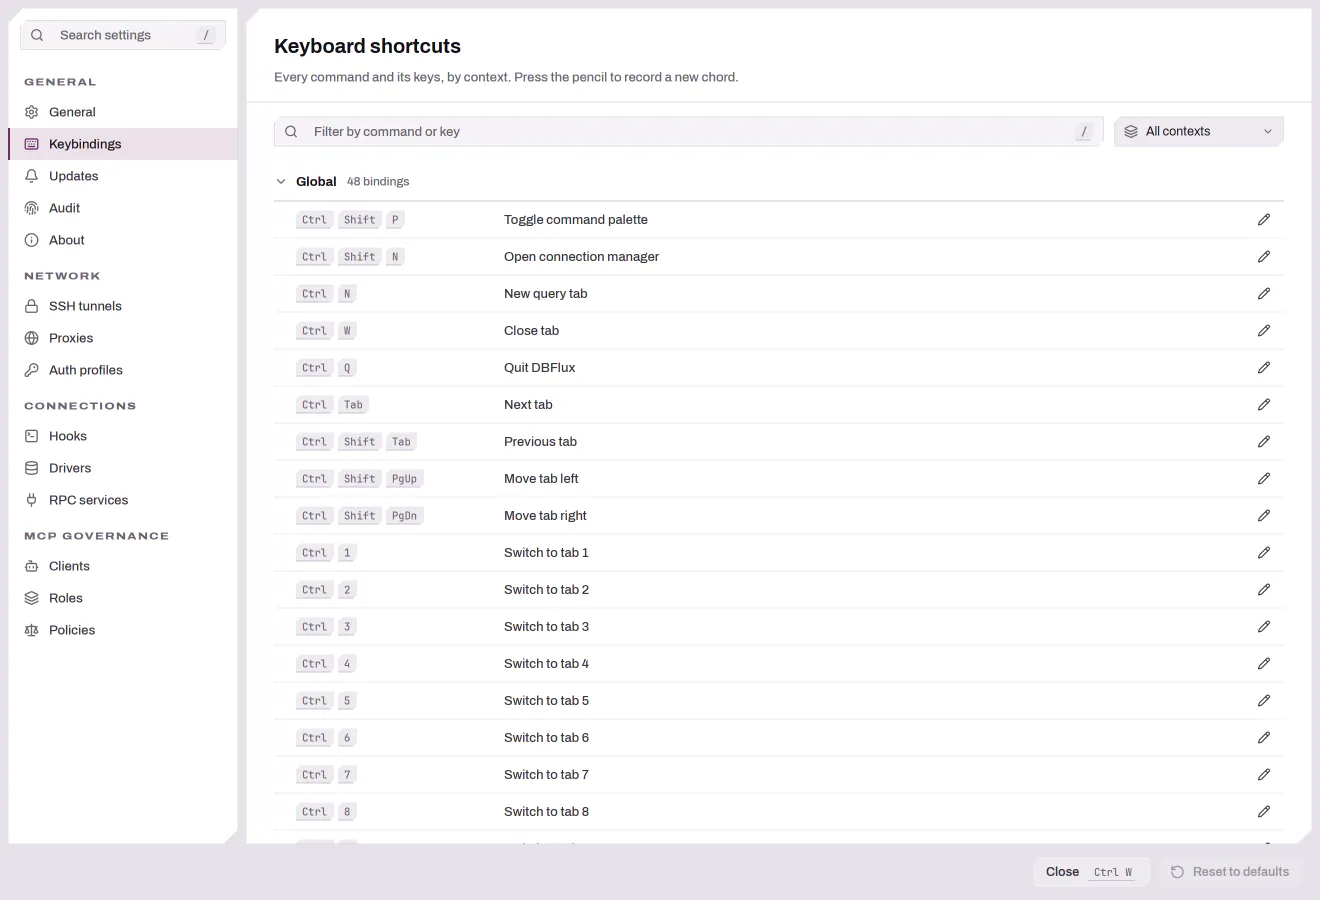Record a new chord for New query tab
The height and width of the screenshot is (900, 1320).
coord(1264,294)
